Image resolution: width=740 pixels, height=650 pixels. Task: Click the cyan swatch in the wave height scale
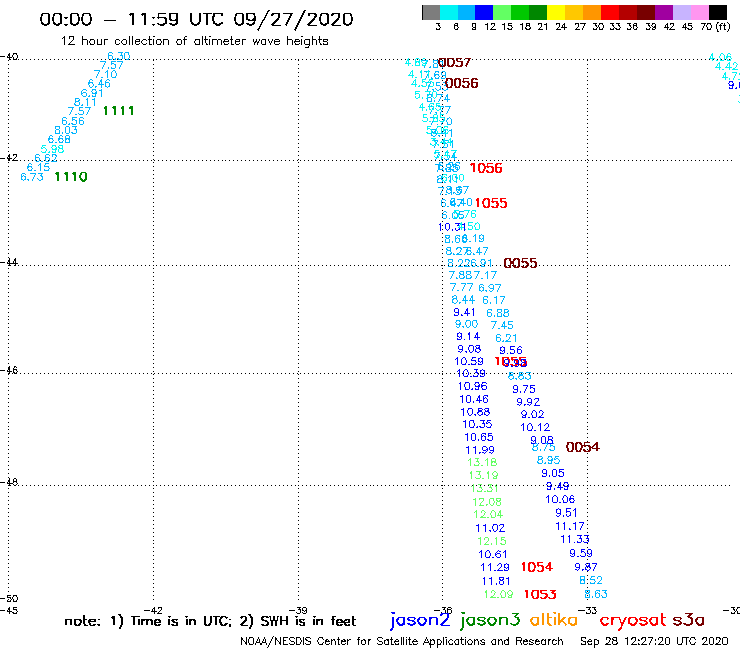pos(448,12)
